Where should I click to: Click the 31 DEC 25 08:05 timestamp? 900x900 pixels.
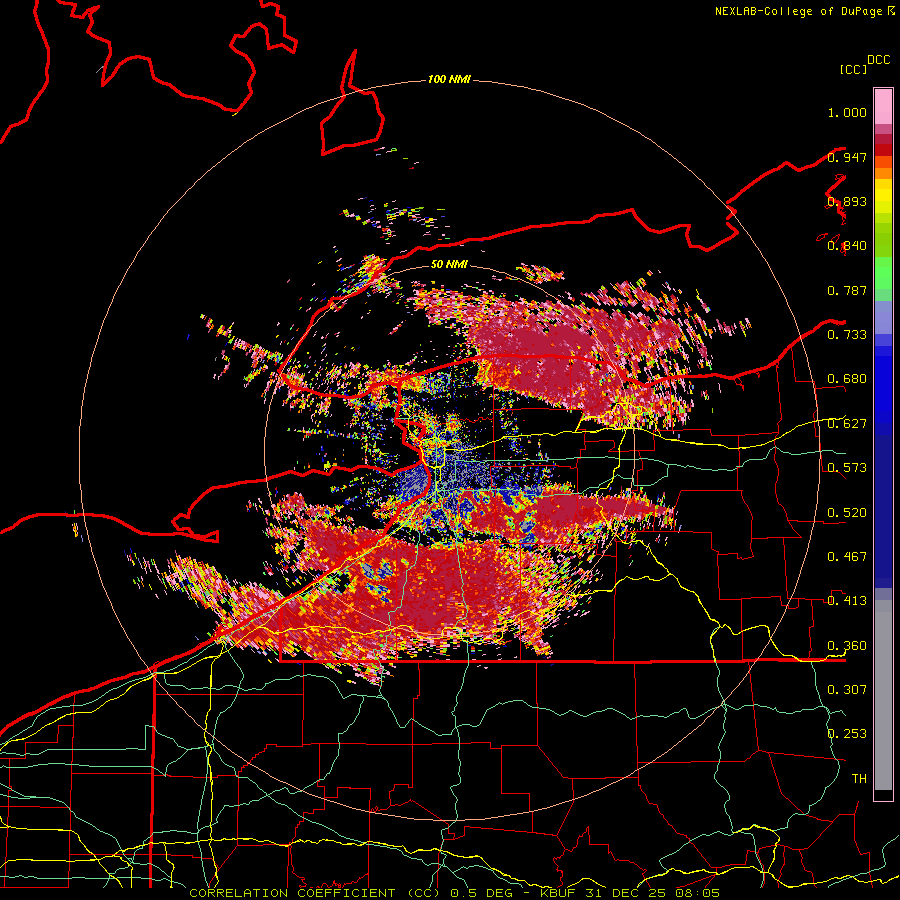[652, 893]
